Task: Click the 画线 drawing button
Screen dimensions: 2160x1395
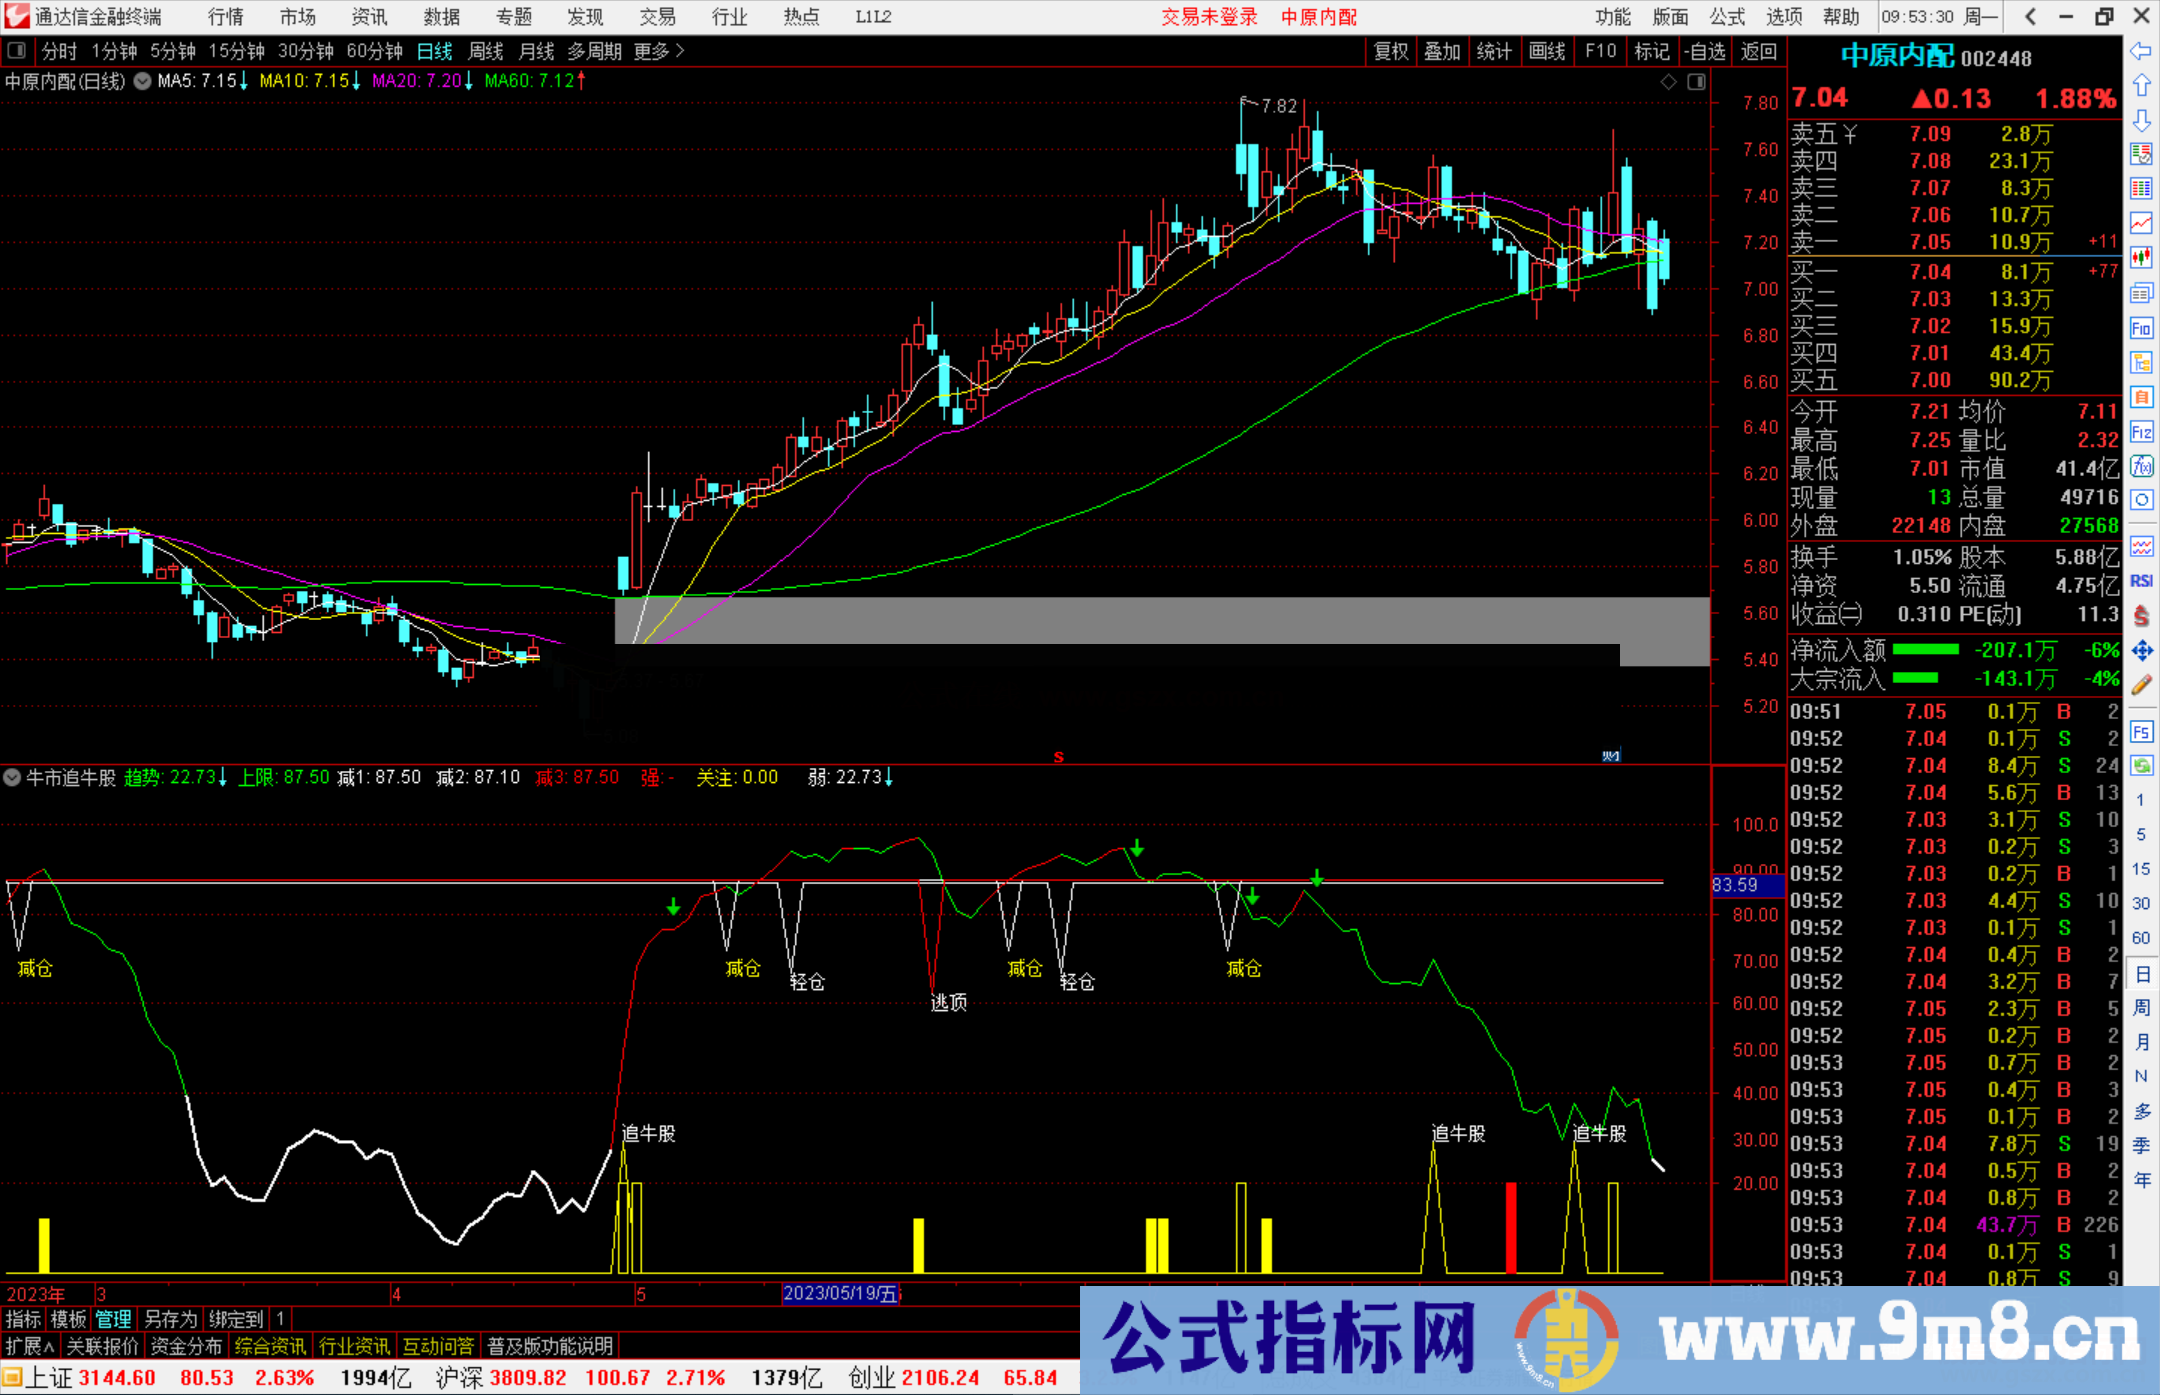Action: tap(1547, 51)
